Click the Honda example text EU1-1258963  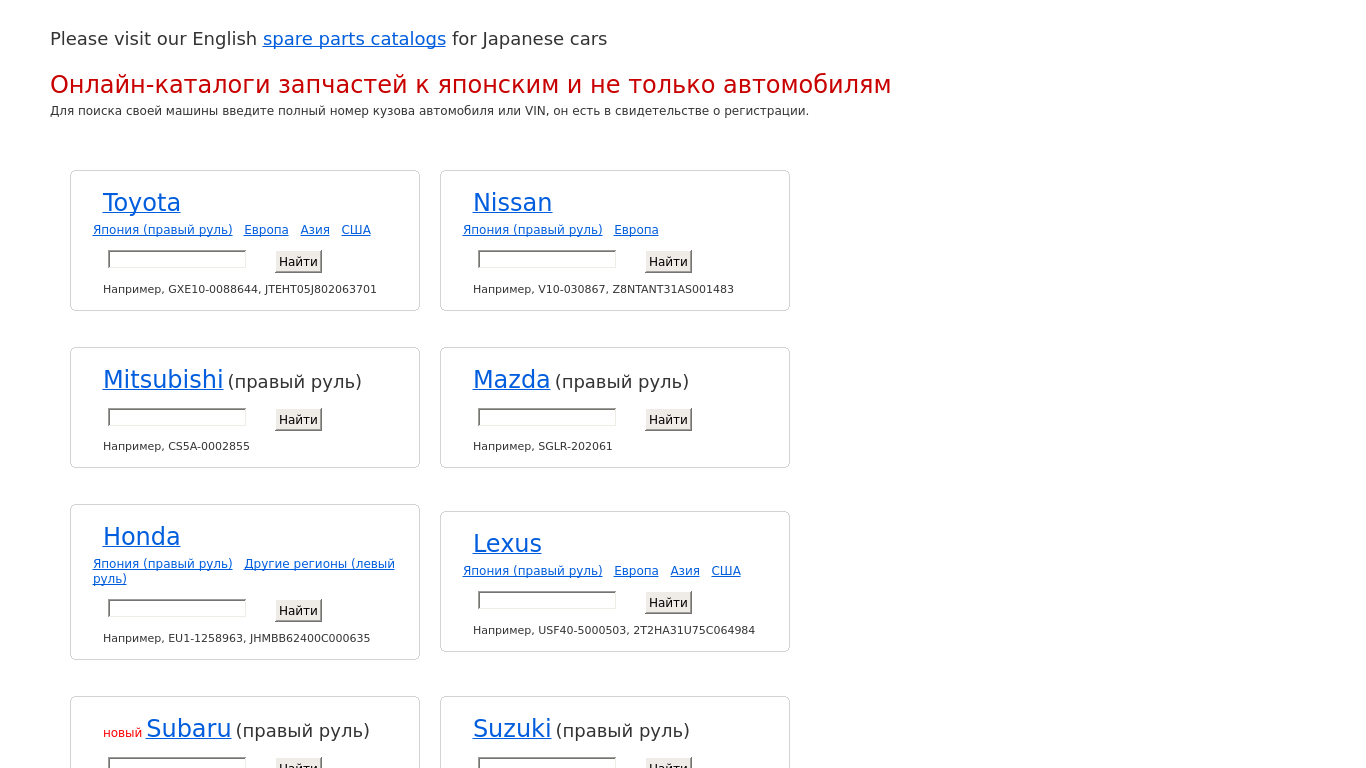point(206,639)
